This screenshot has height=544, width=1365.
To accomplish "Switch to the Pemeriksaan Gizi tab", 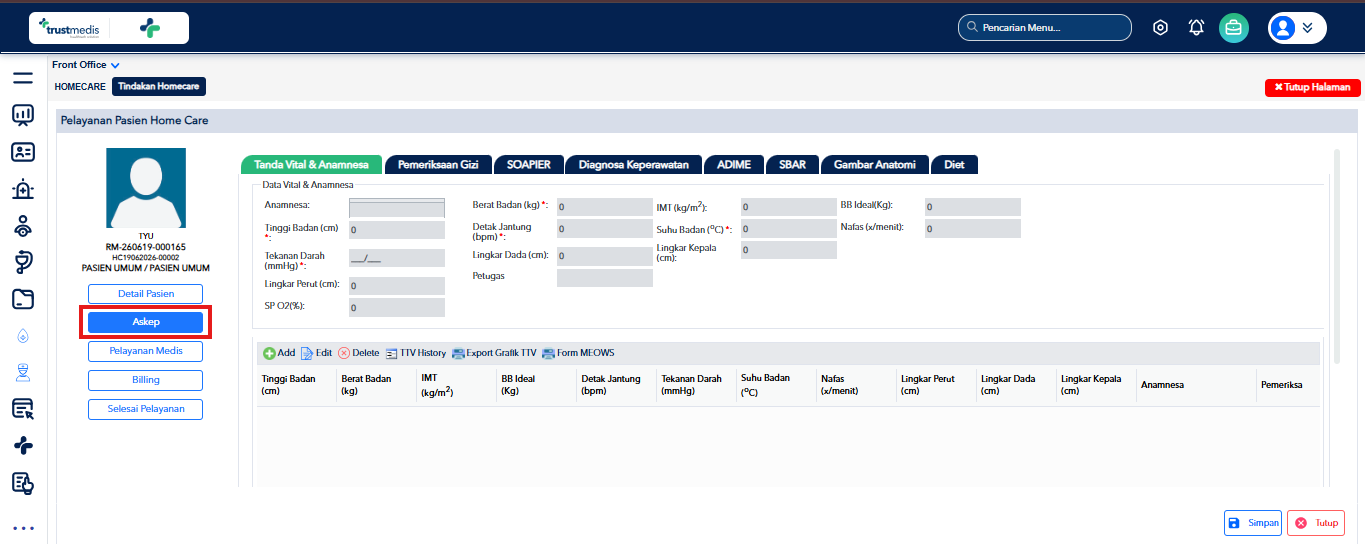I will [x=439, y=165].
